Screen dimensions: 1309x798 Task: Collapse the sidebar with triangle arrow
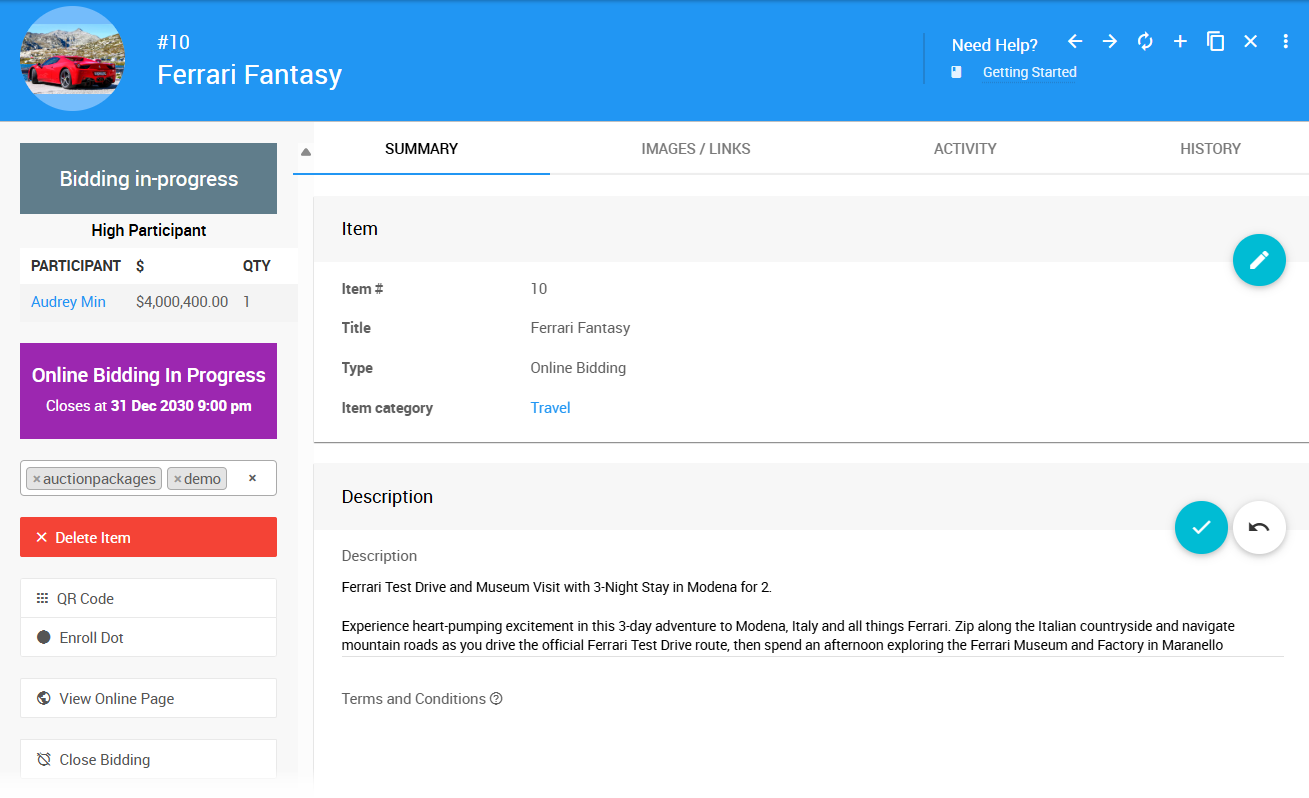(x=306, y=152)
